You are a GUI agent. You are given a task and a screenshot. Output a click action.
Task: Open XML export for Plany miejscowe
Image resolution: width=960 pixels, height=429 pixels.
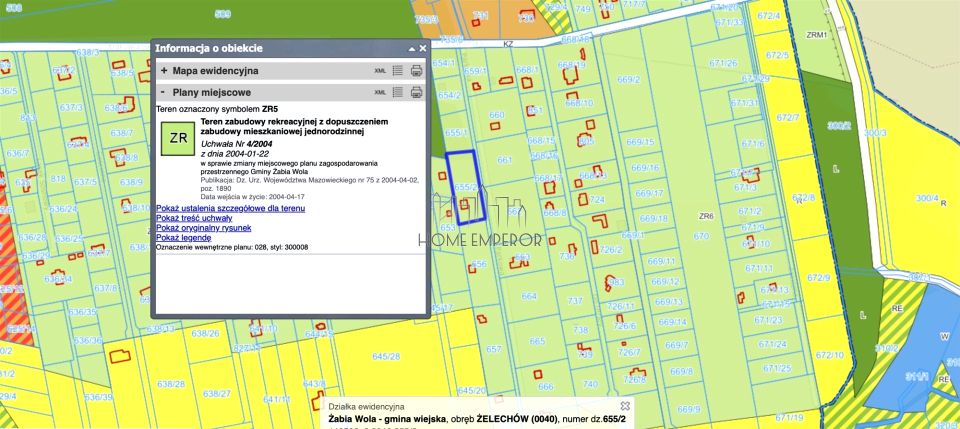[x=380, y=92]
